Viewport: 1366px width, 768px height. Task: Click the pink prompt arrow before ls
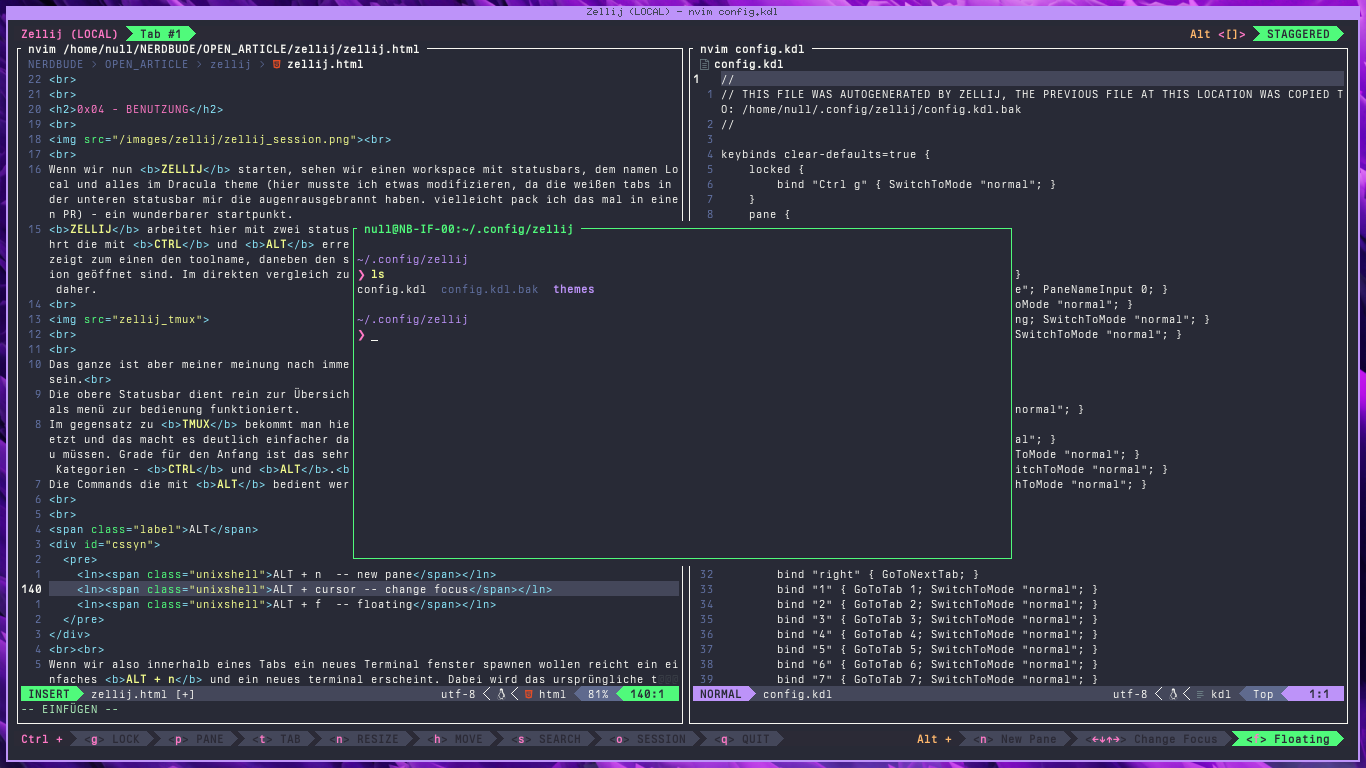pos(361,274)
